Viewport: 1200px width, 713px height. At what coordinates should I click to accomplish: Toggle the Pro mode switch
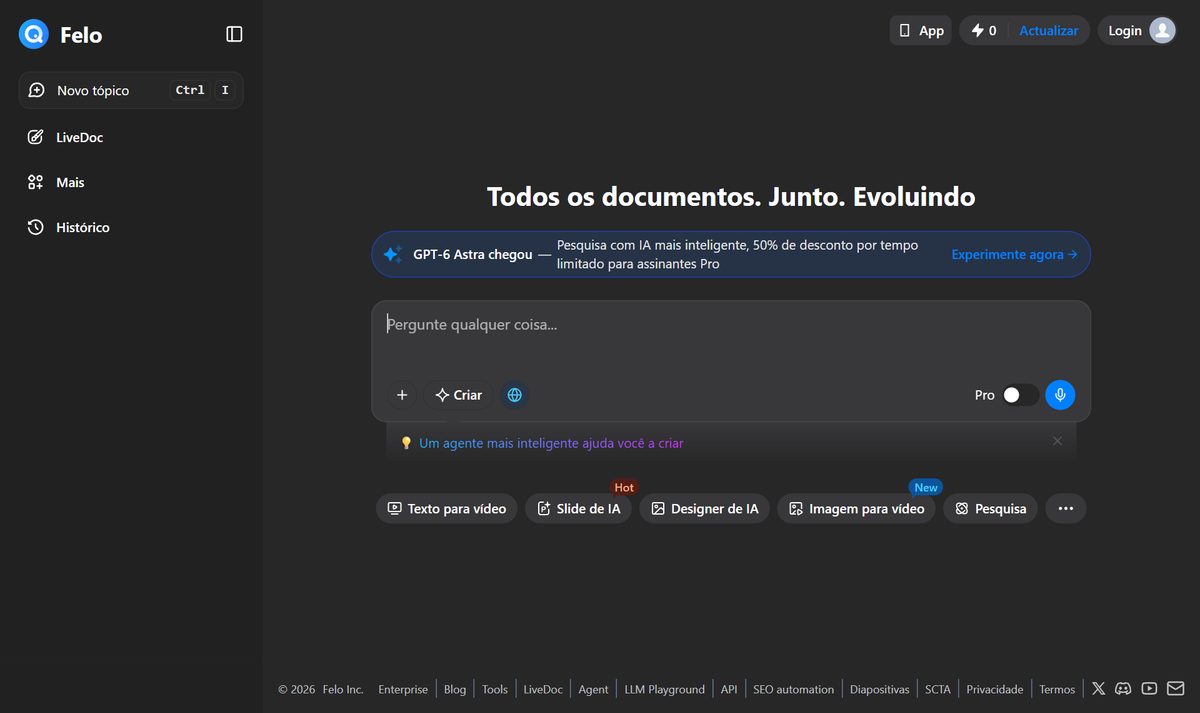click(x=1021, y=395)
